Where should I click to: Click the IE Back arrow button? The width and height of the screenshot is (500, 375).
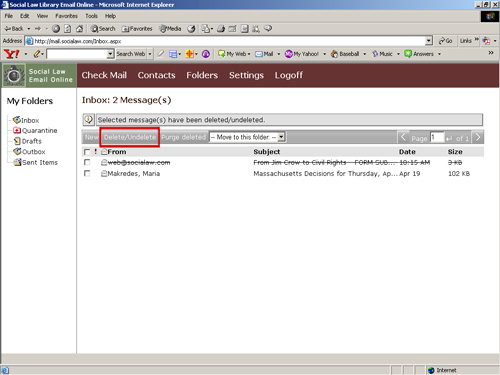pos(14,29)
